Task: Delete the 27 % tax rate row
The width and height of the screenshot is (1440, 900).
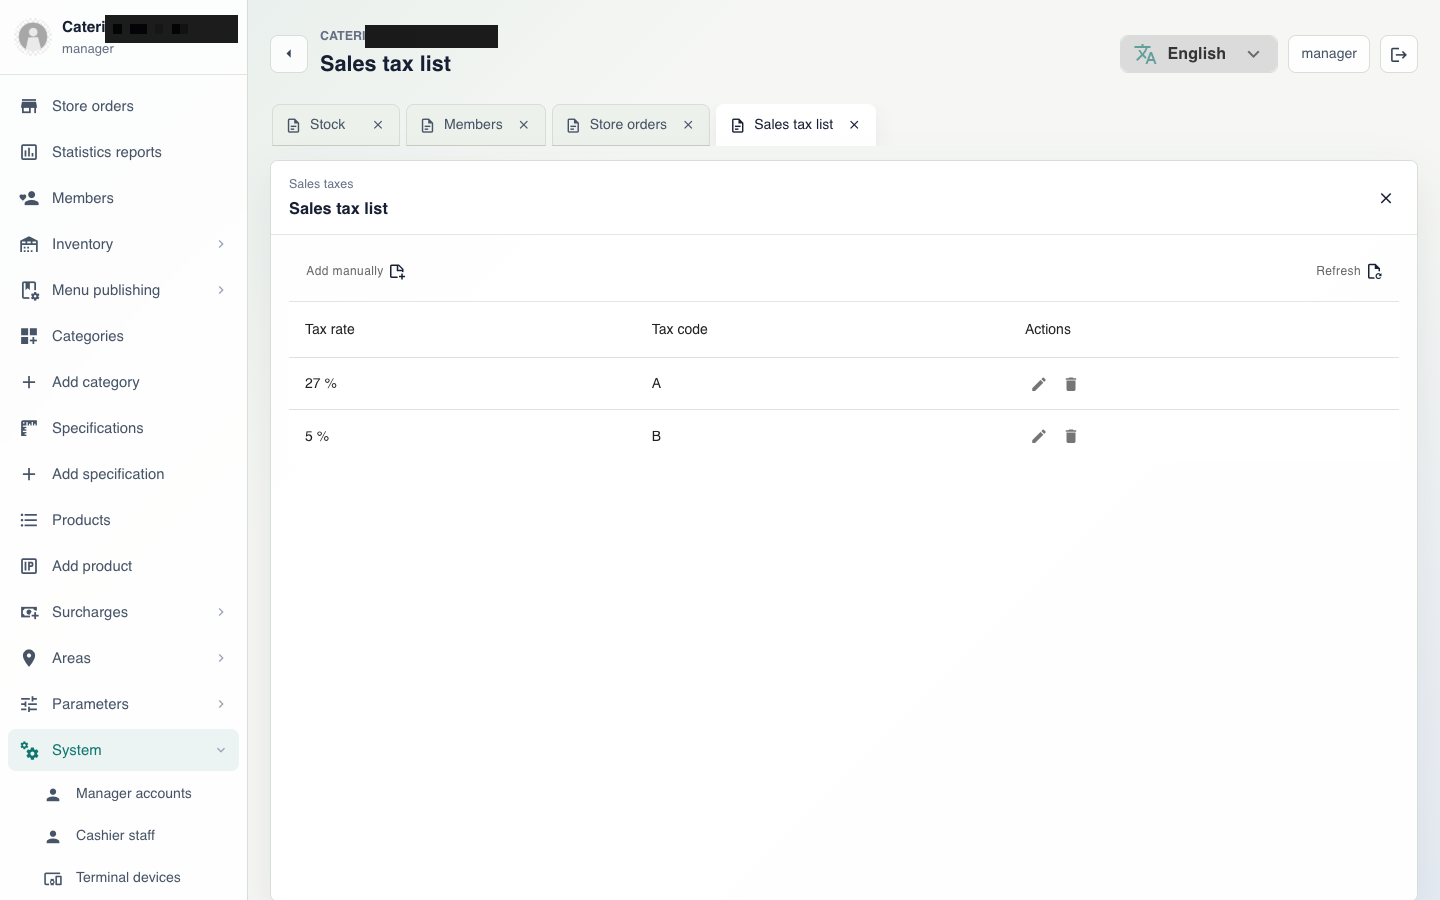Action: 1071,384
